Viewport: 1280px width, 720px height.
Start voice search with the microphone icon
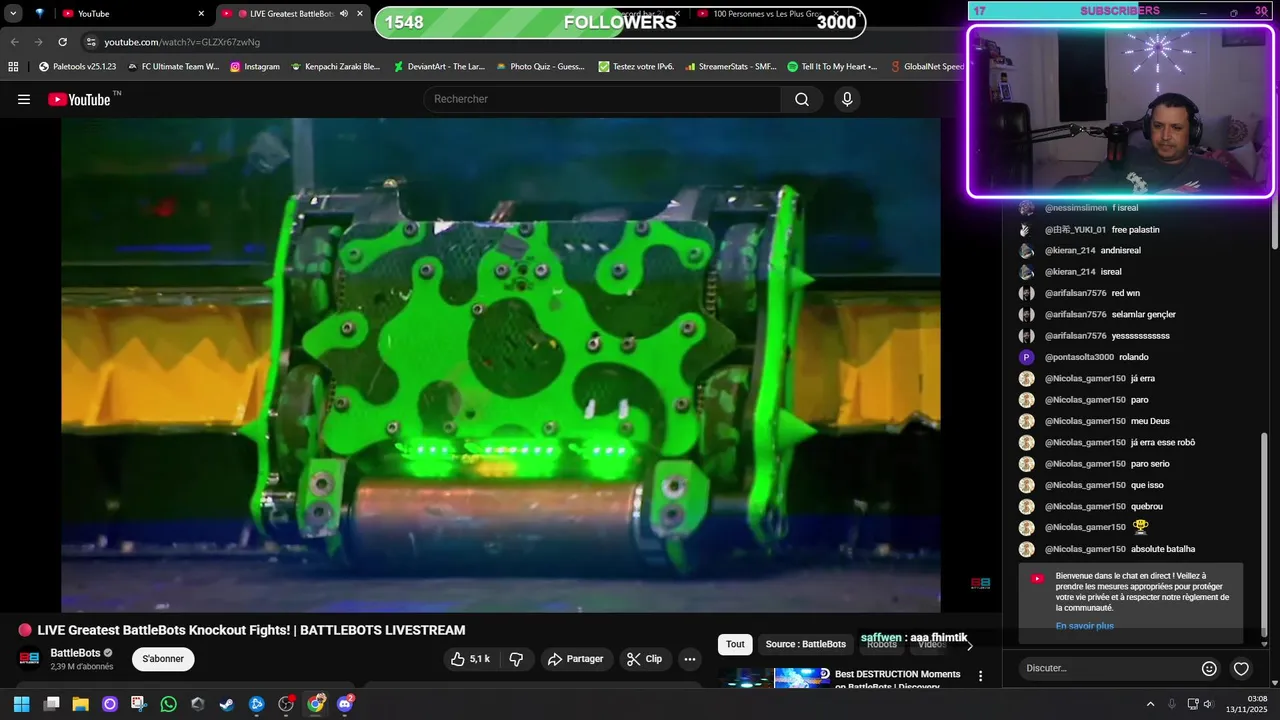(x=847, y=99)
